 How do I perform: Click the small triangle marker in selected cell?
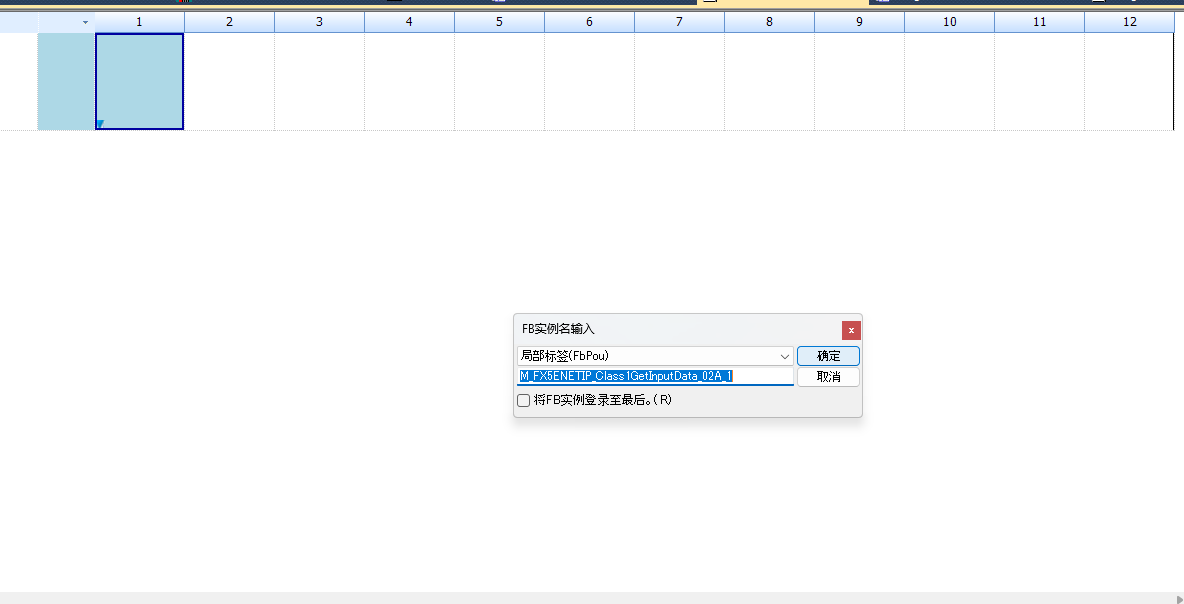tap(100, 124)
